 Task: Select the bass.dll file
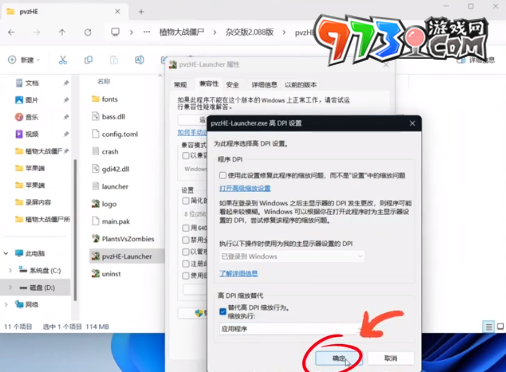tap(108, 116)
